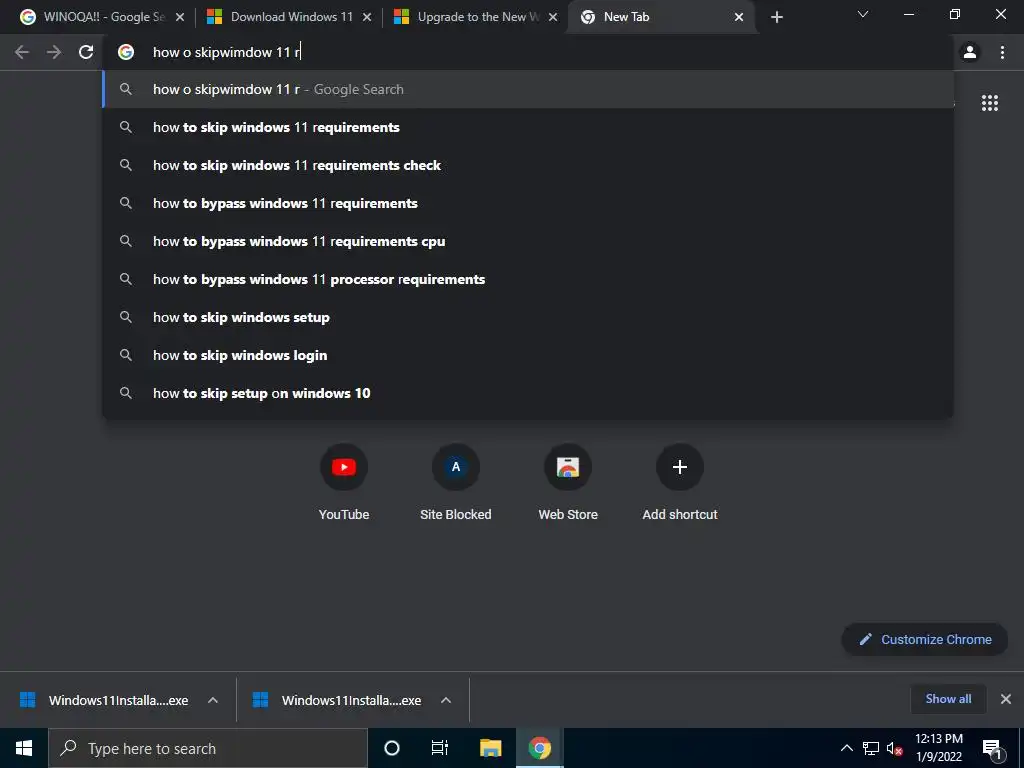Open the Chrome three-dot menu
The width and height of the screenshot is (1024, 768).
point(1002,52)
